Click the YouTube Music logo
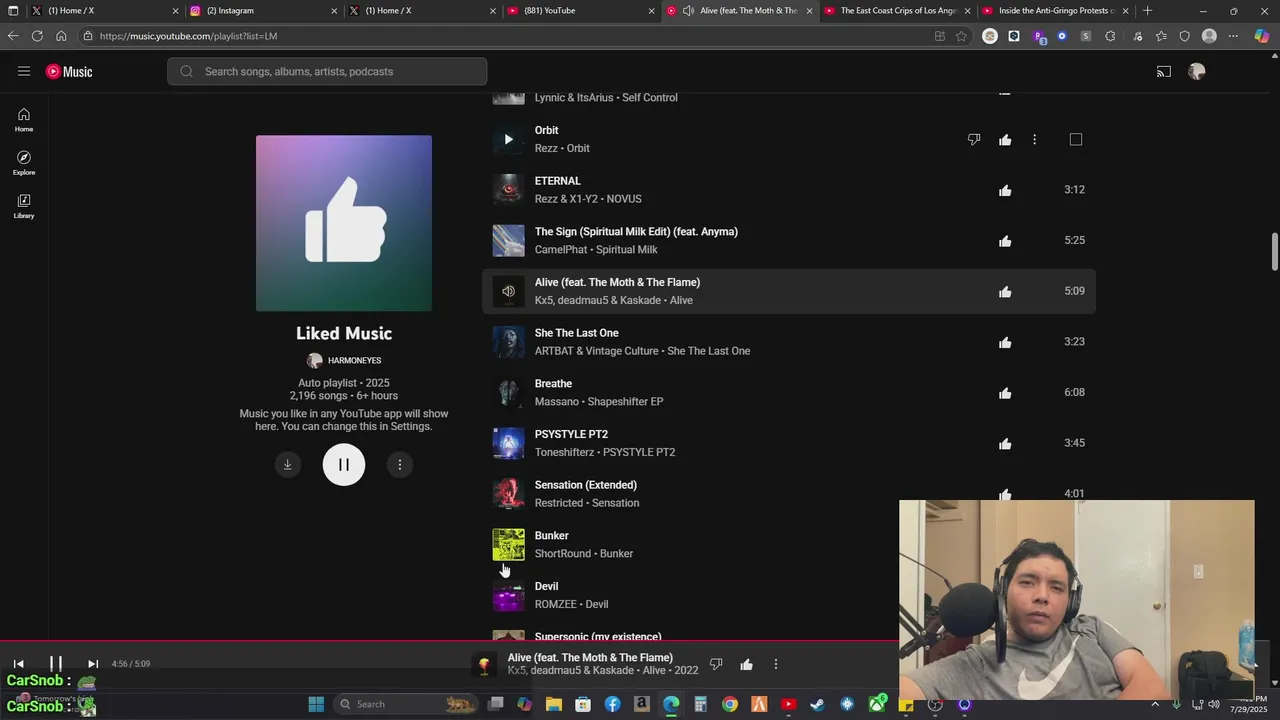This screenshot has width=1280, height=720. pyautogui.click(x=69, y=71)
